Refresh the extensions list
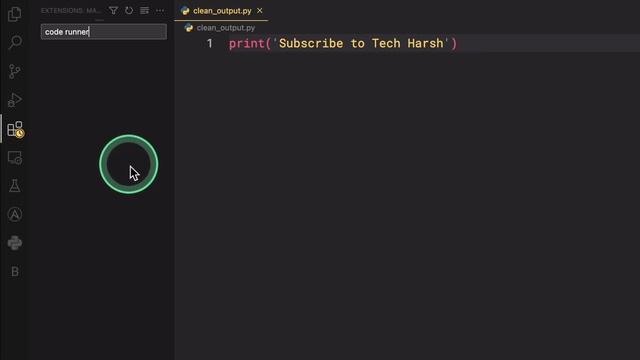This screenshot has height=360, width=640. point(129,11)
